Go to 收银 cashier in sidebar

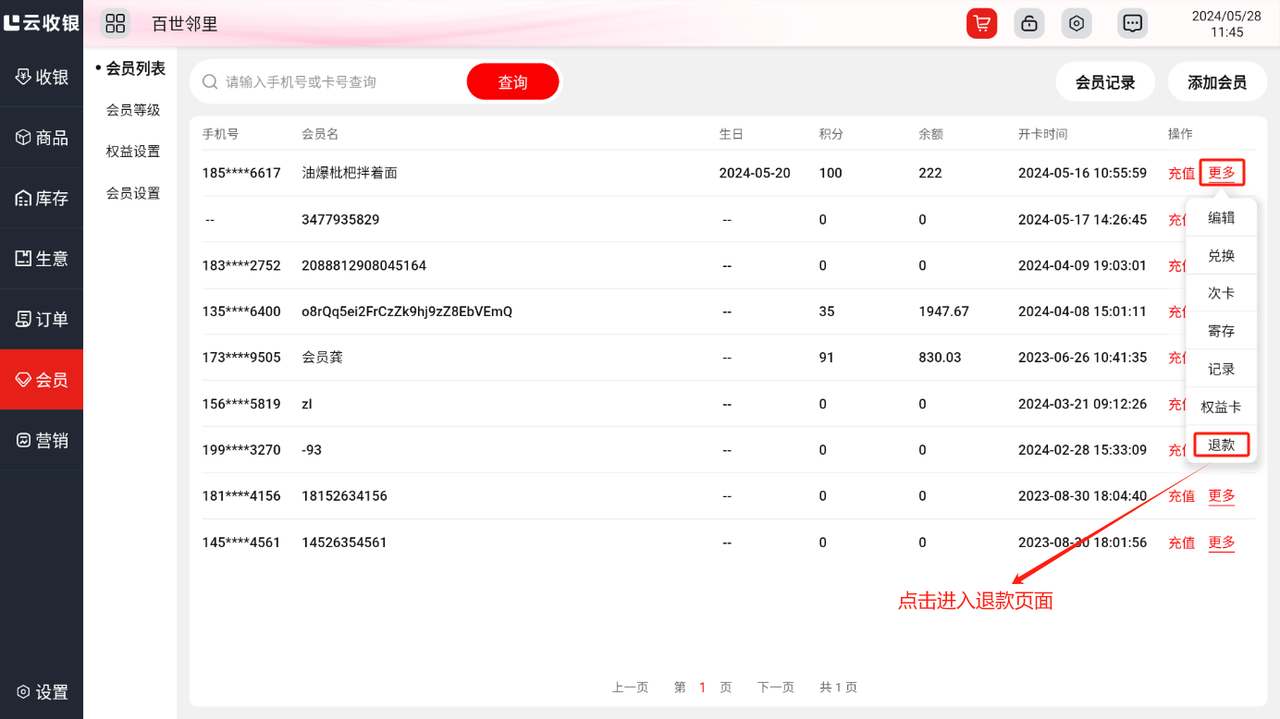(x=42, y=77)
